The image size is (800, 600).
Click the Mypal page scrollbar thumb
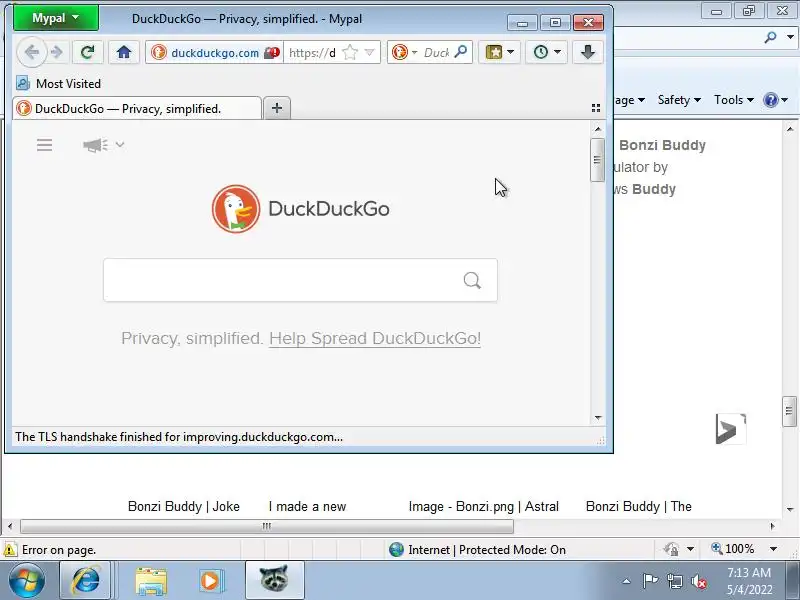(597, 160)
